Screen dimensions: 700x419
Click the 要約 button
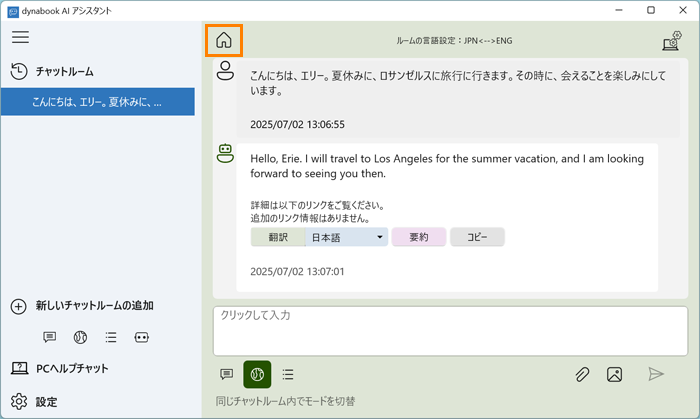click(x=419, y=237)
